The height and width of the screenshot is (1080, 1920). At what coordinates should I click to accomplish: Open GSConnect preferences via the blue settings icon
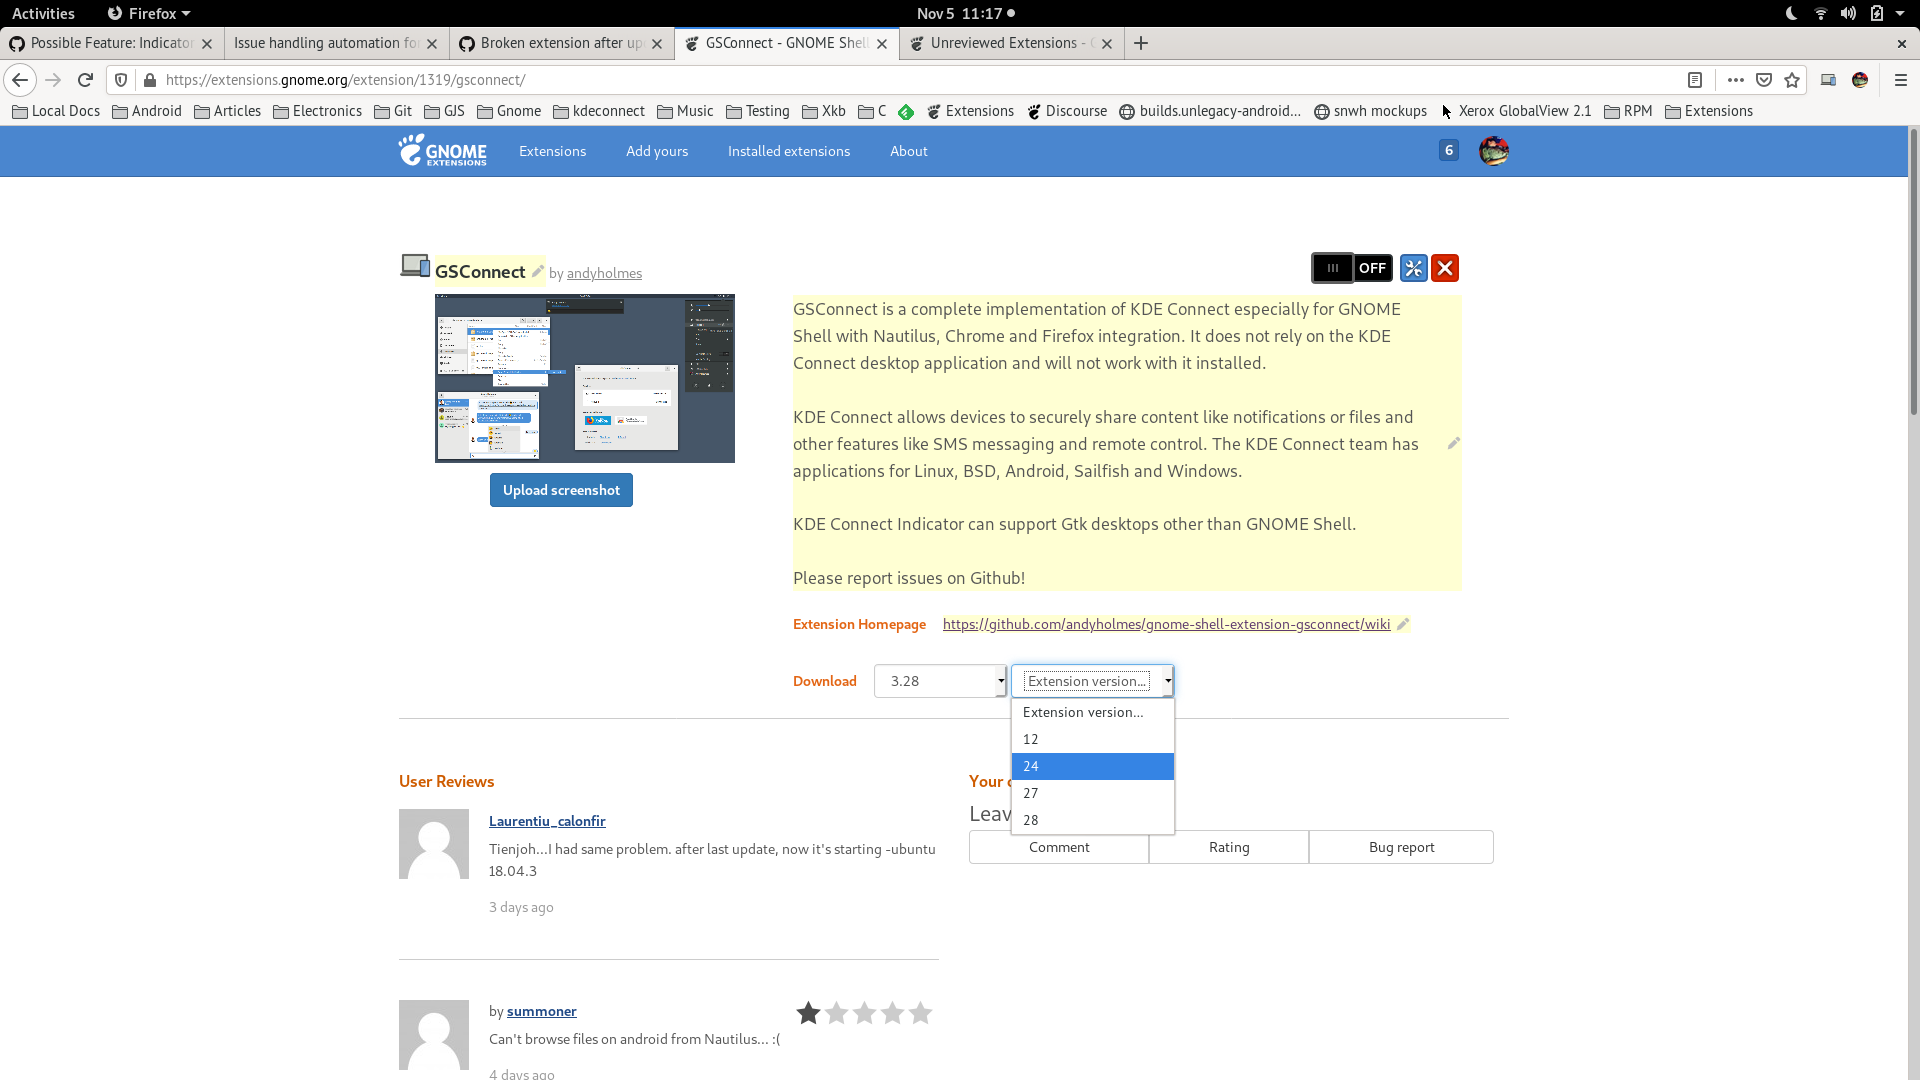1412,268
